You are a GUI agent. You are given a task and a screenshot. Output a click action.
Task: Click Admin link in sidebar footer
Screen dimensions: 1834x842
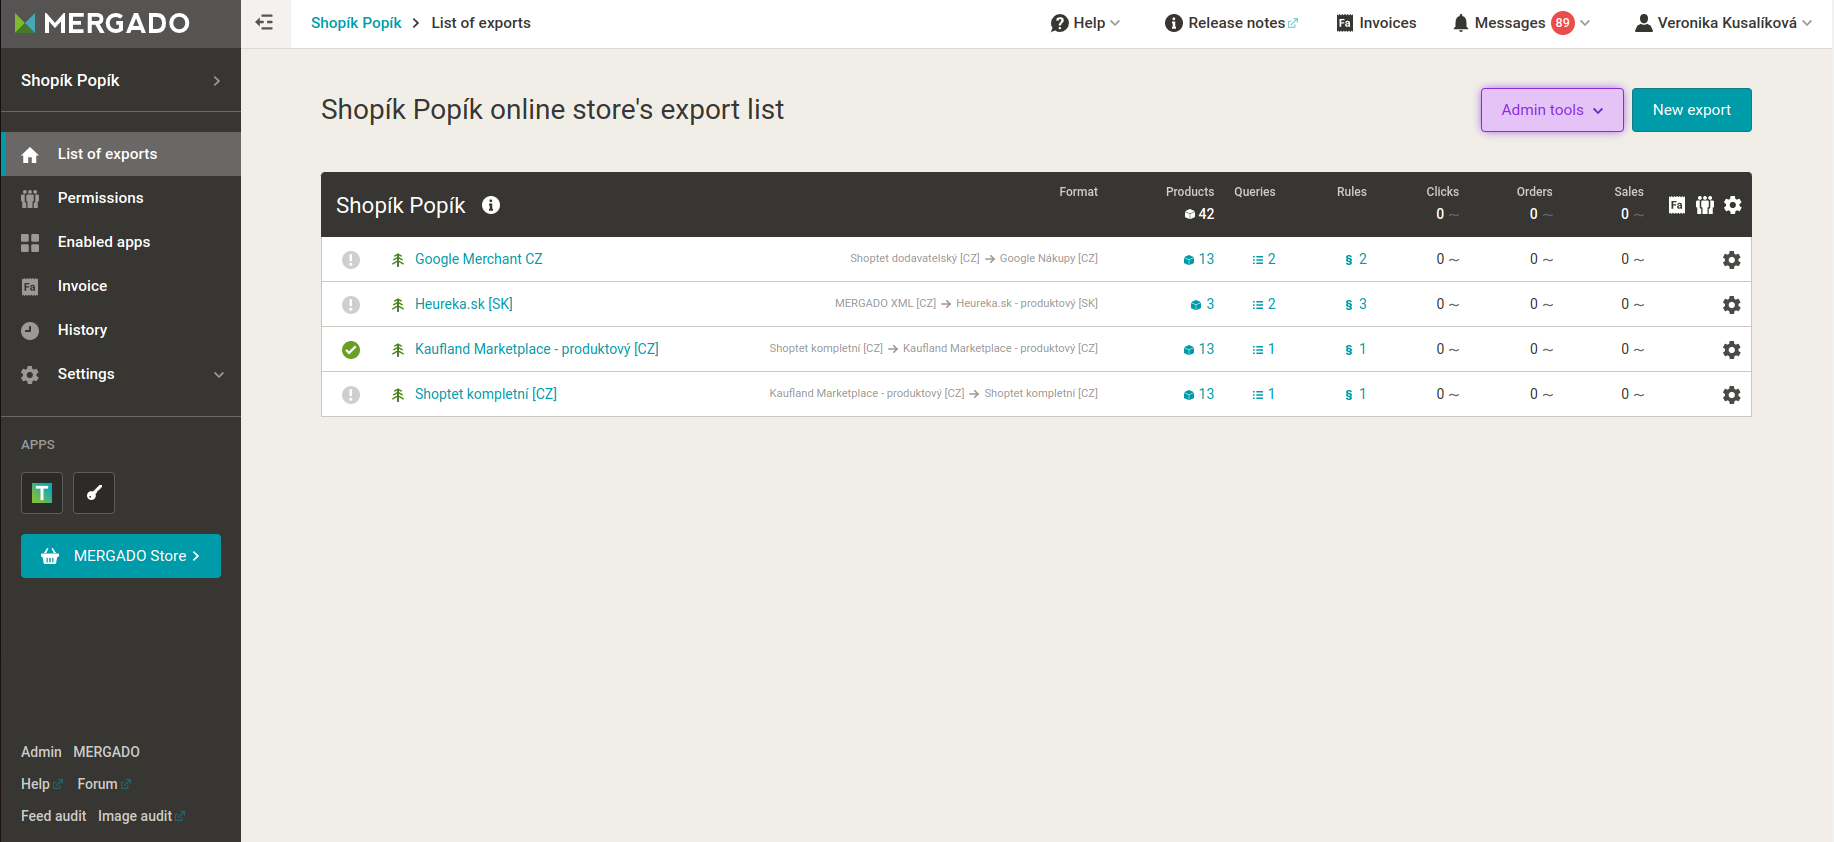click(41, 752)
